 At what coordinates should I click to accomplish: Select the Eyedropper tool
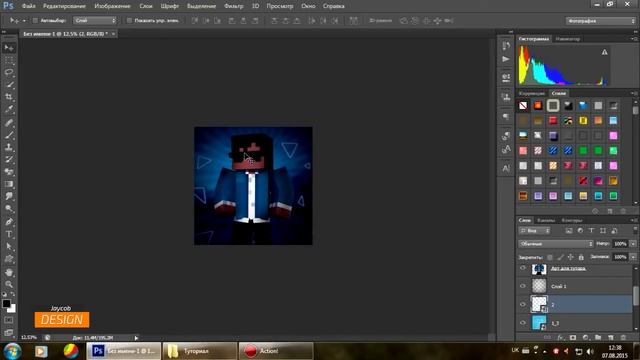coord(9,109)
